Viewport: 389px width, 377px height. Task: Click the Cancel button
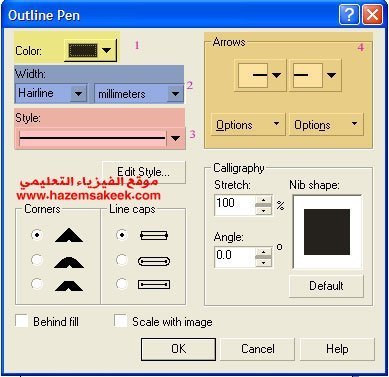258,349
